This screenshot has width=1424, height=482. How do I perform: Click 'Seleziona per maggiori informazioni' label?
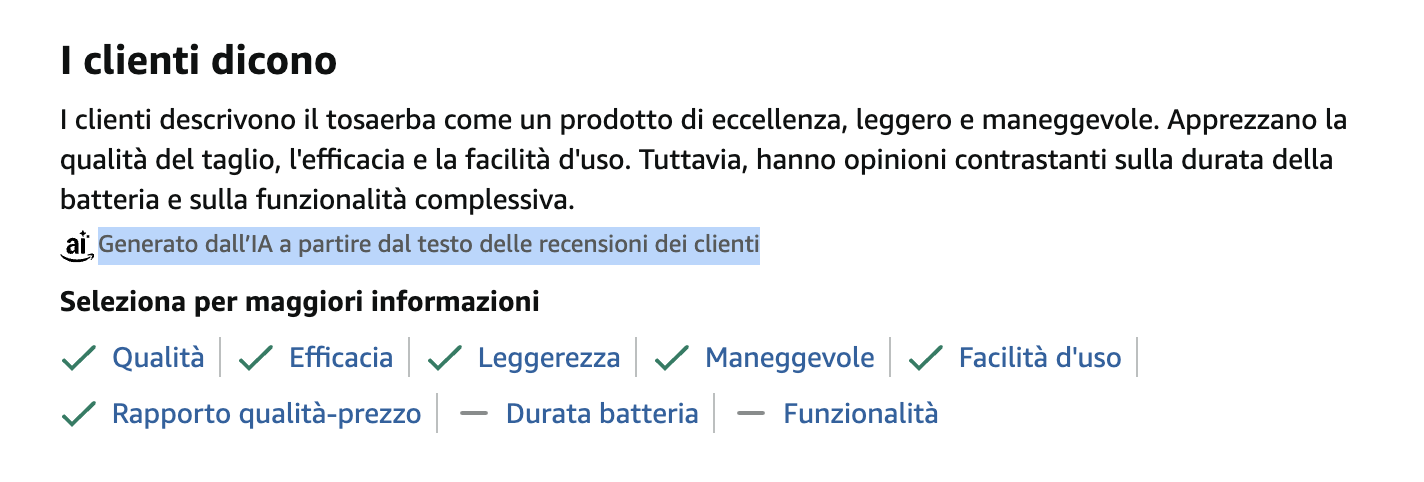click(x=300, y=301)
